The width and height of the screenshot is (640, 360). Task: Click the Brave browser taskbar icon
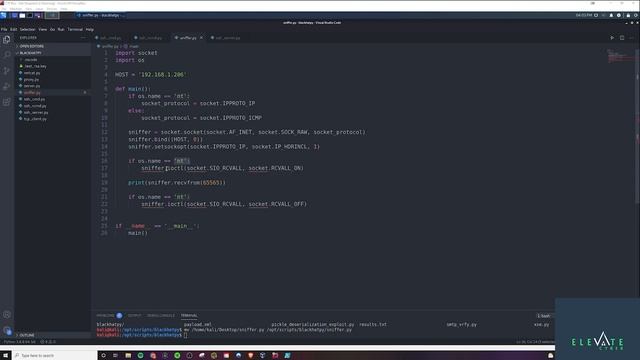click(251, 356)
